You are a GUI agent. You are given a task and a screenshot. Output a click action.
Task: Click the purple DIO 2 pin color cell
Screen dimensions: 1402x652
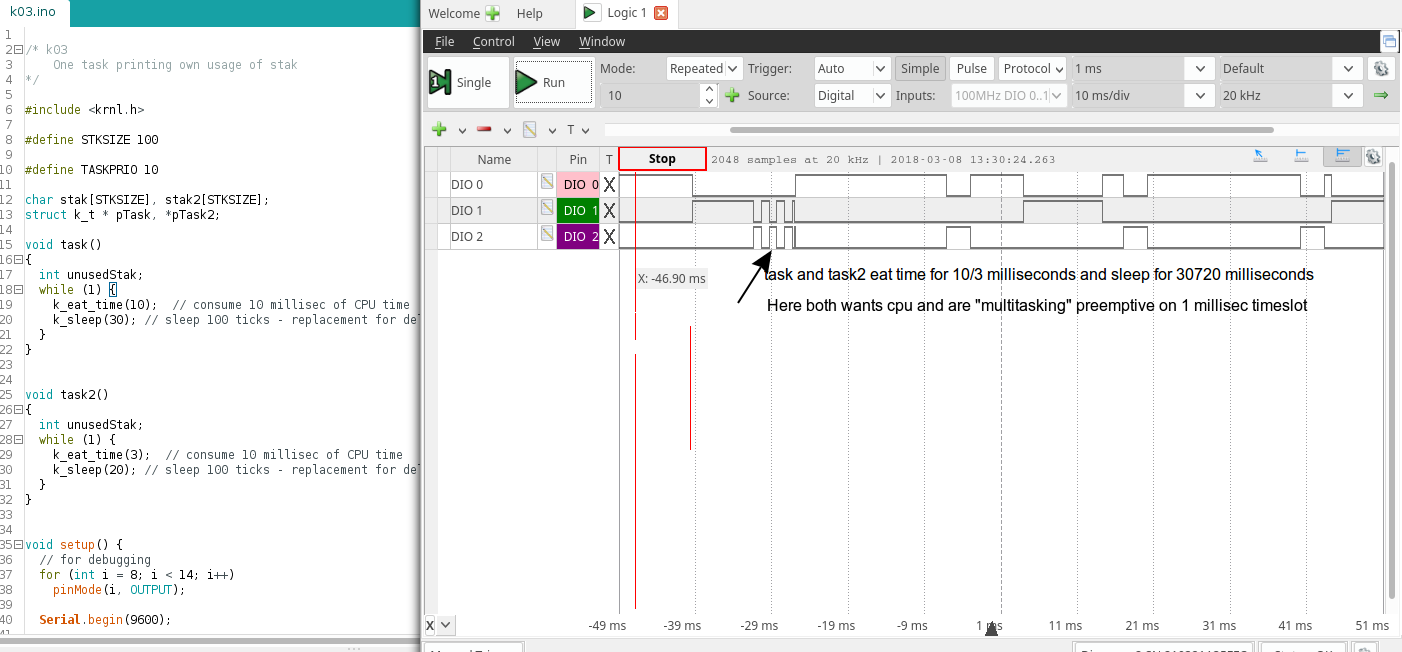point(578,237)
